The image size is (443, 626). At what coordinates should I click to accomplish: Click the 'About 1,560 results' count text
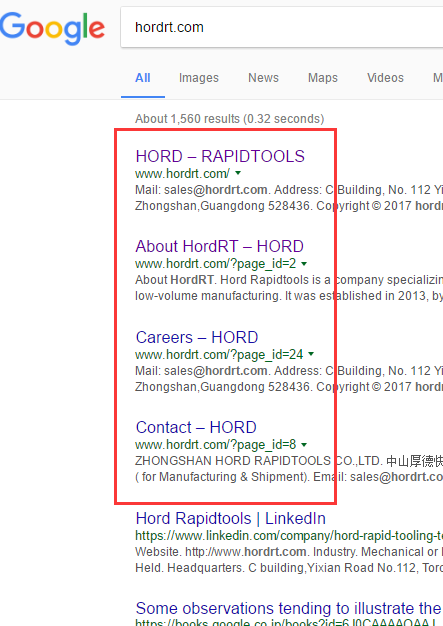click(x=229, y=119)
